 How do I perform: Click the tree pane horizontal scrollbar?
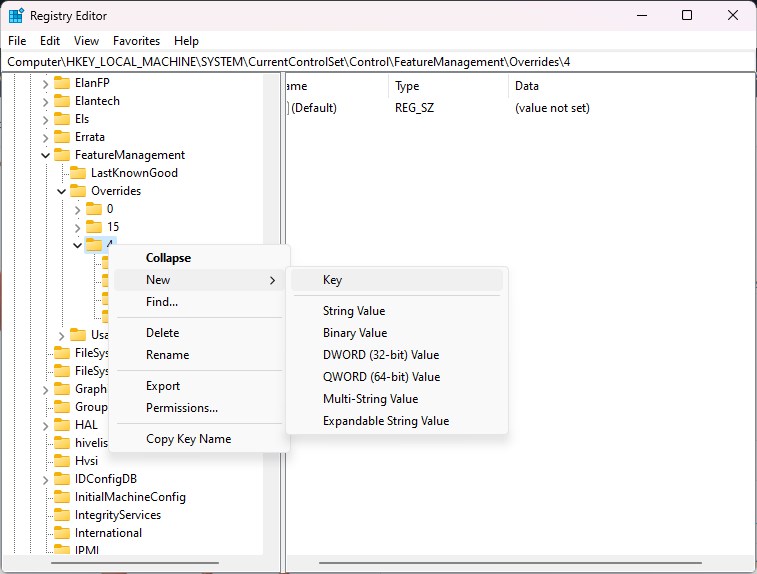pos(135,562)
